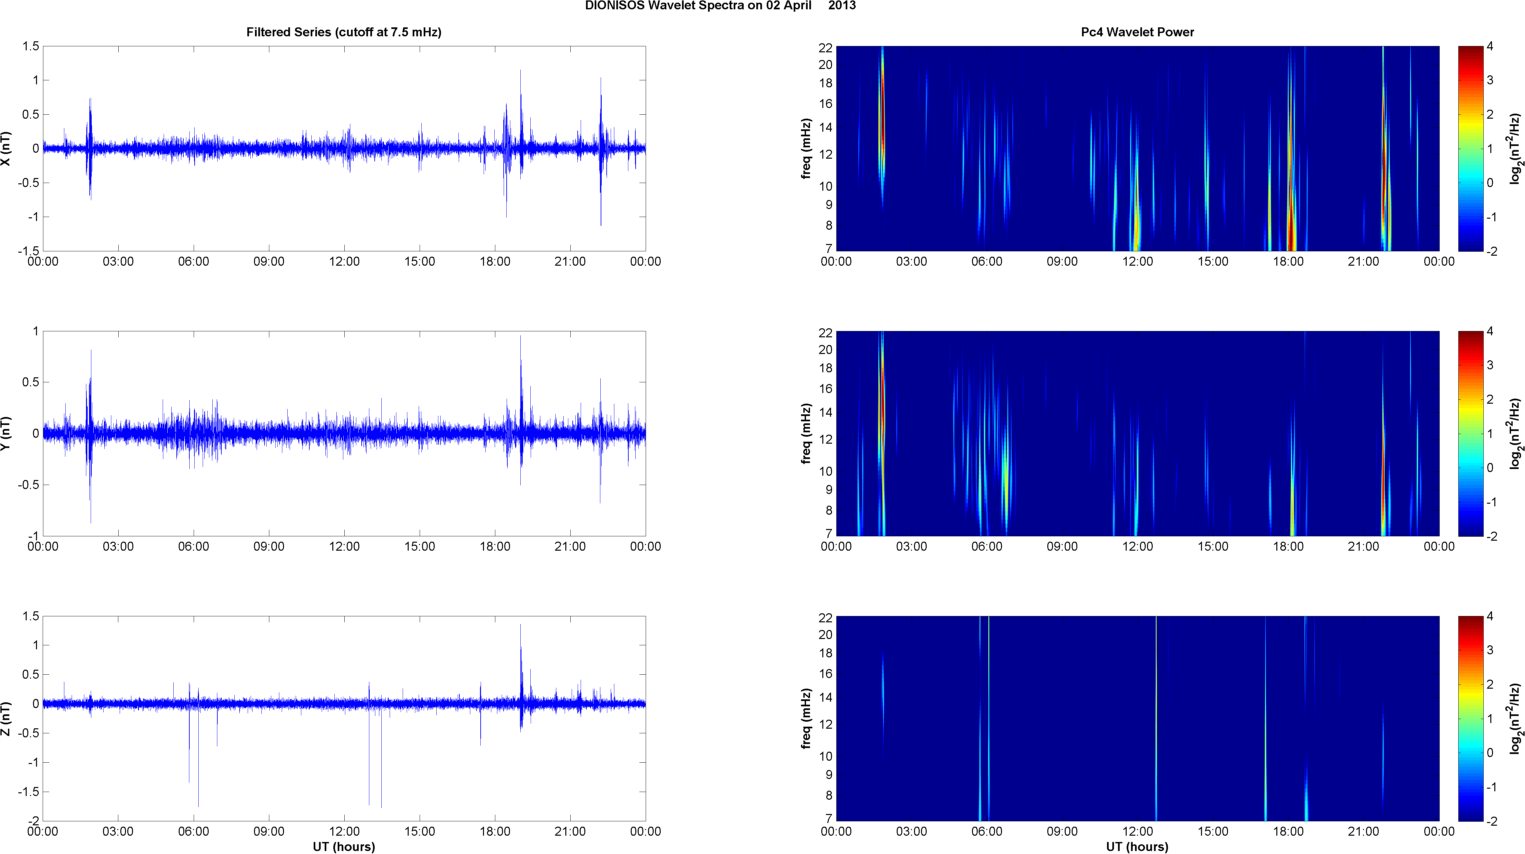Select "UT (hours)" label under the bottom spectrum
This screenshot has width=1525, height=854.
coord(1137,847)
